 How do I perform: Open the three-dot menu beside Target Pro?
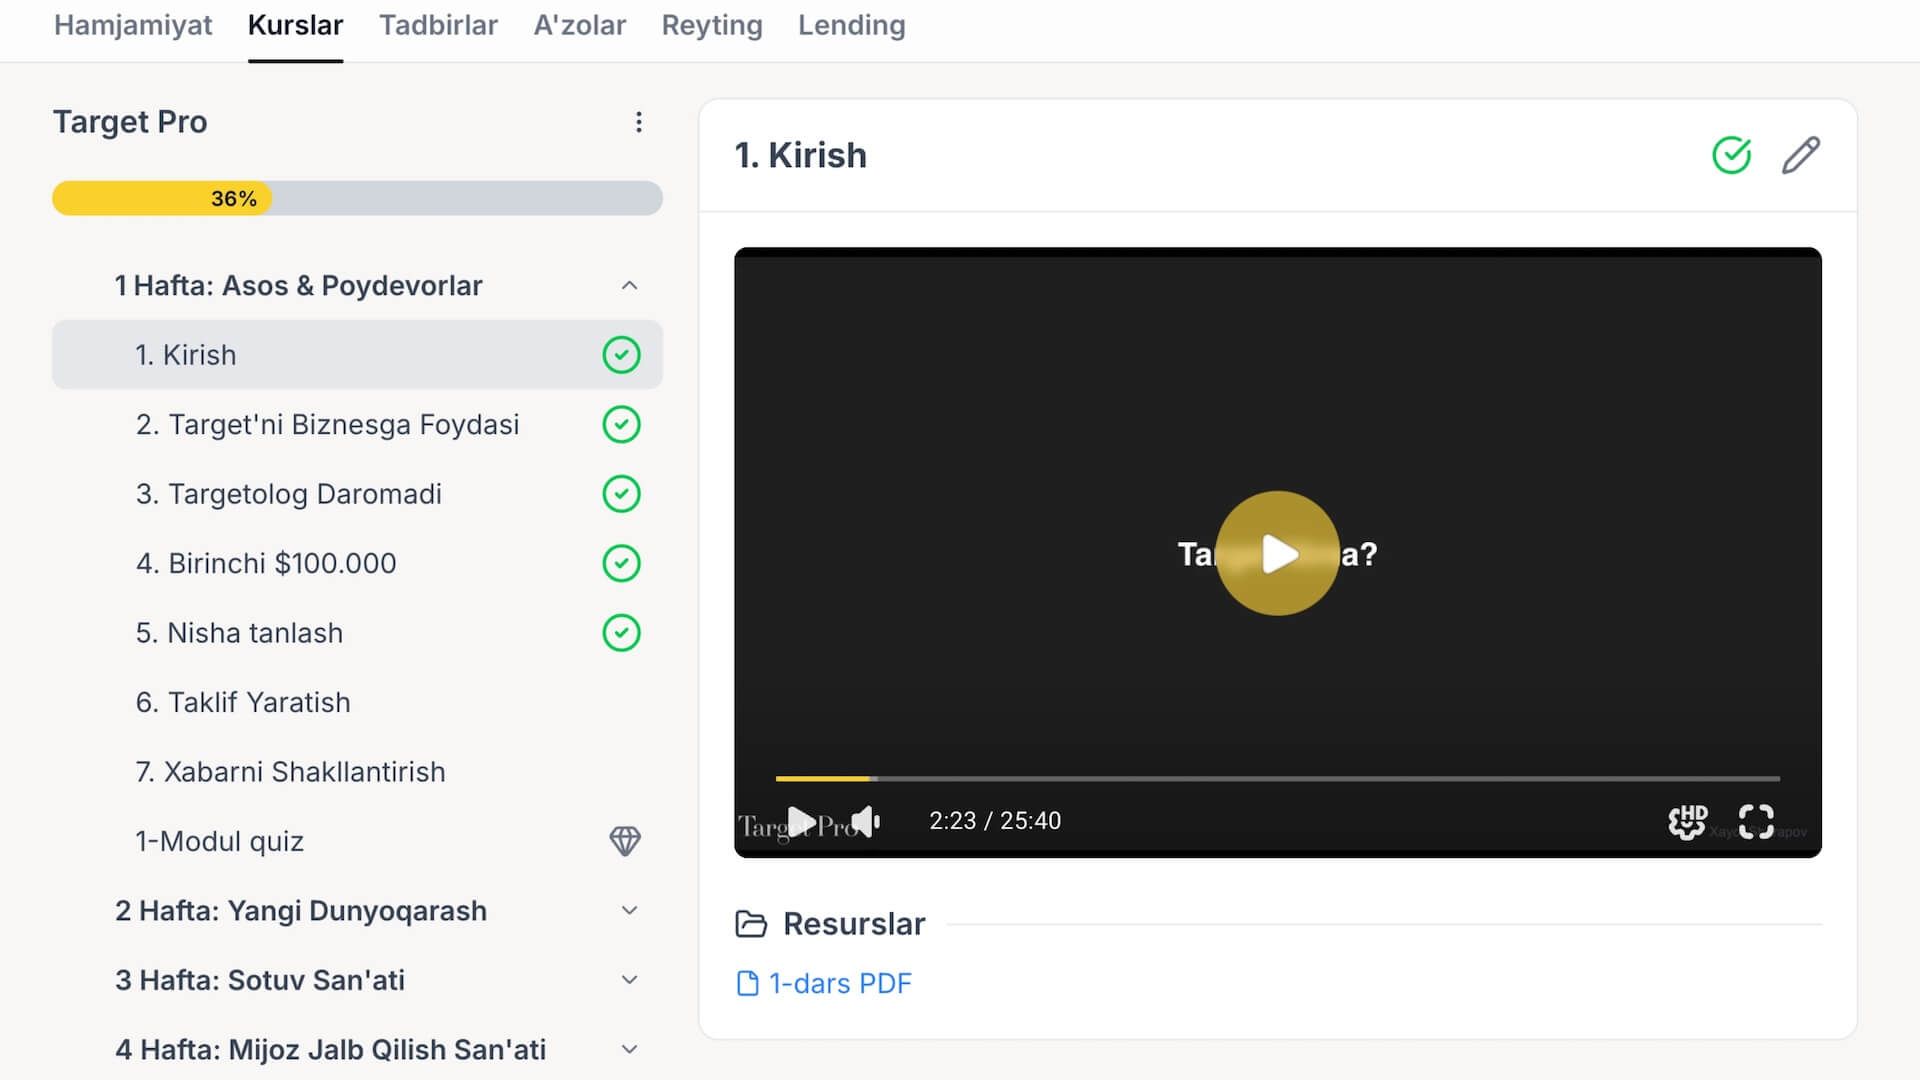pyautogui.click(x=638, y=122)
